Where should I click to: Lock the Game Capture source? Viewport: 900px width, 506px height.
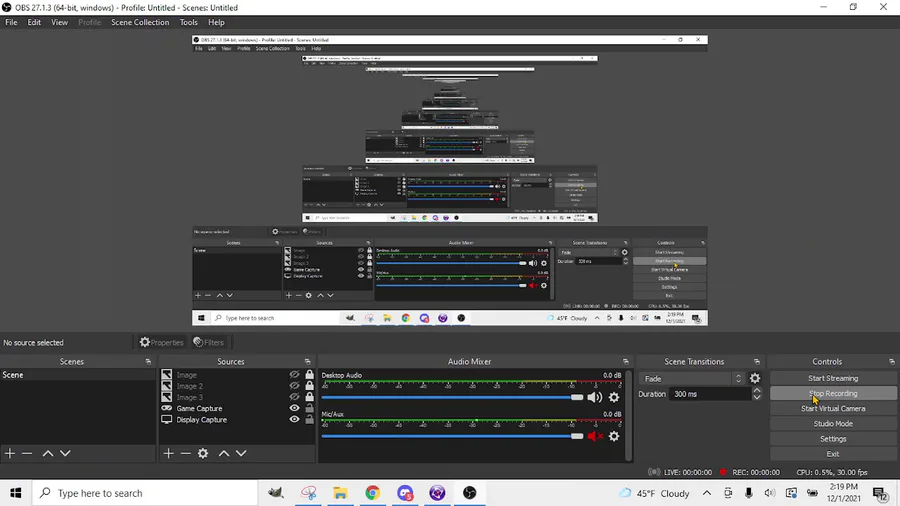pyautogui.click(x=309, y=408)
